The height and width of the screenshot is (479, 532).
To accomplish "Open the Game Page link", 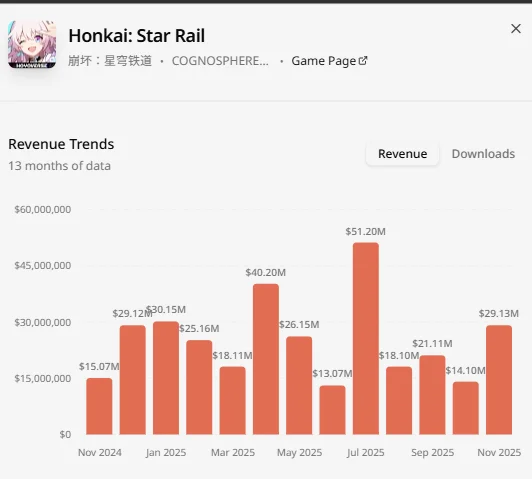I will tap(329, 61).
